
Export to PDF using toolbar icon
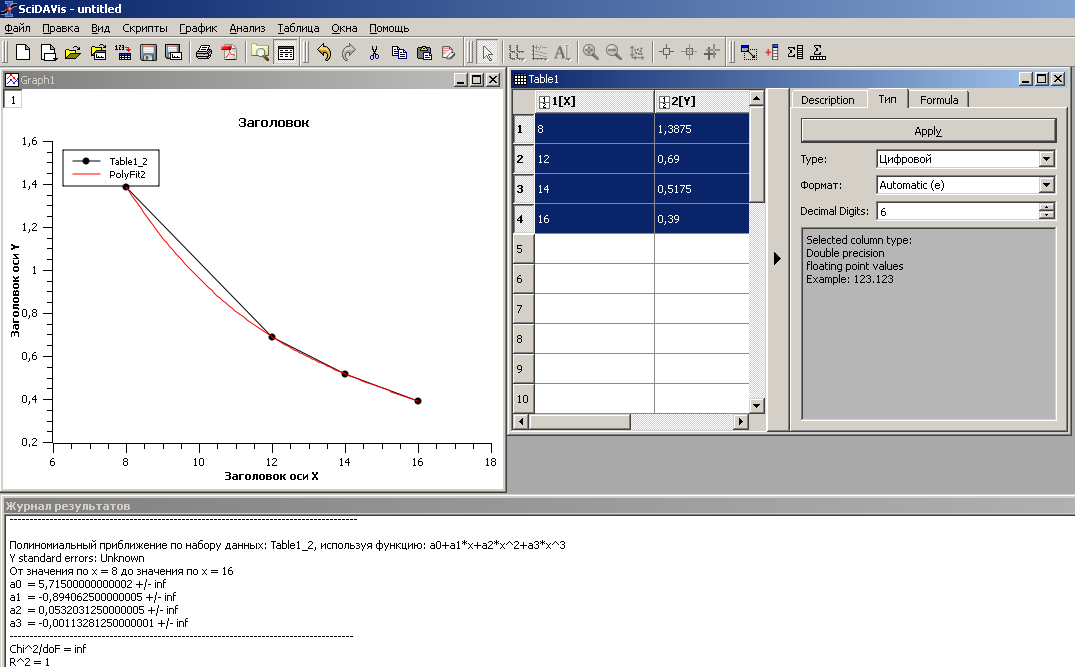229,52
